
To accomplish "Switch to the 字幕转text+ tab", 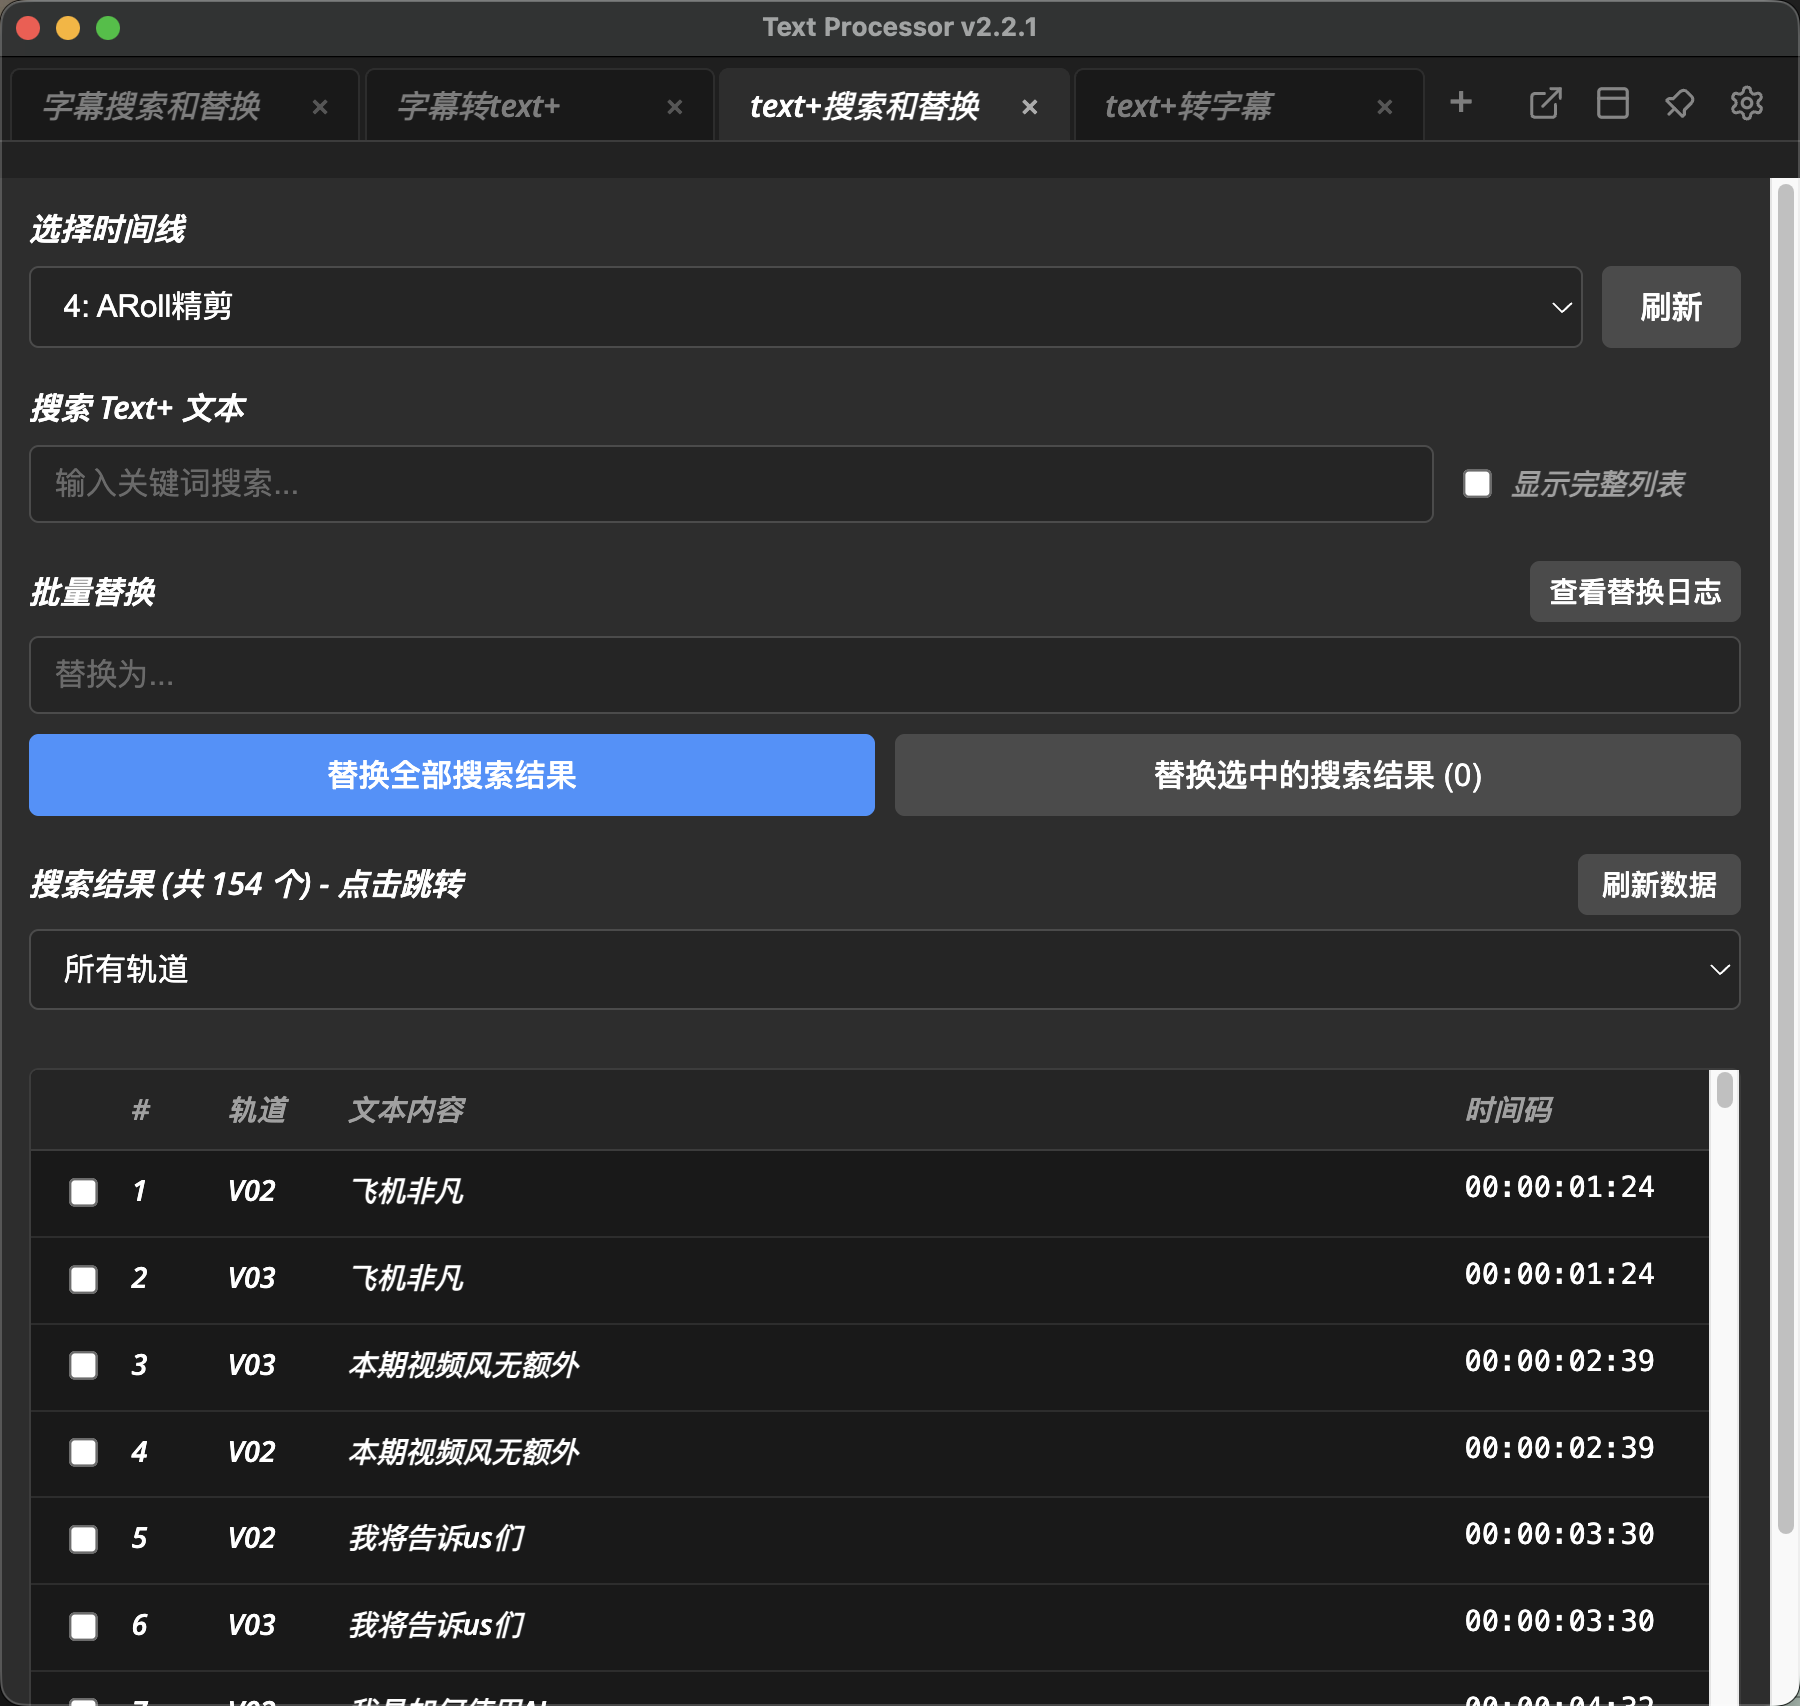I will pos(480,106).
